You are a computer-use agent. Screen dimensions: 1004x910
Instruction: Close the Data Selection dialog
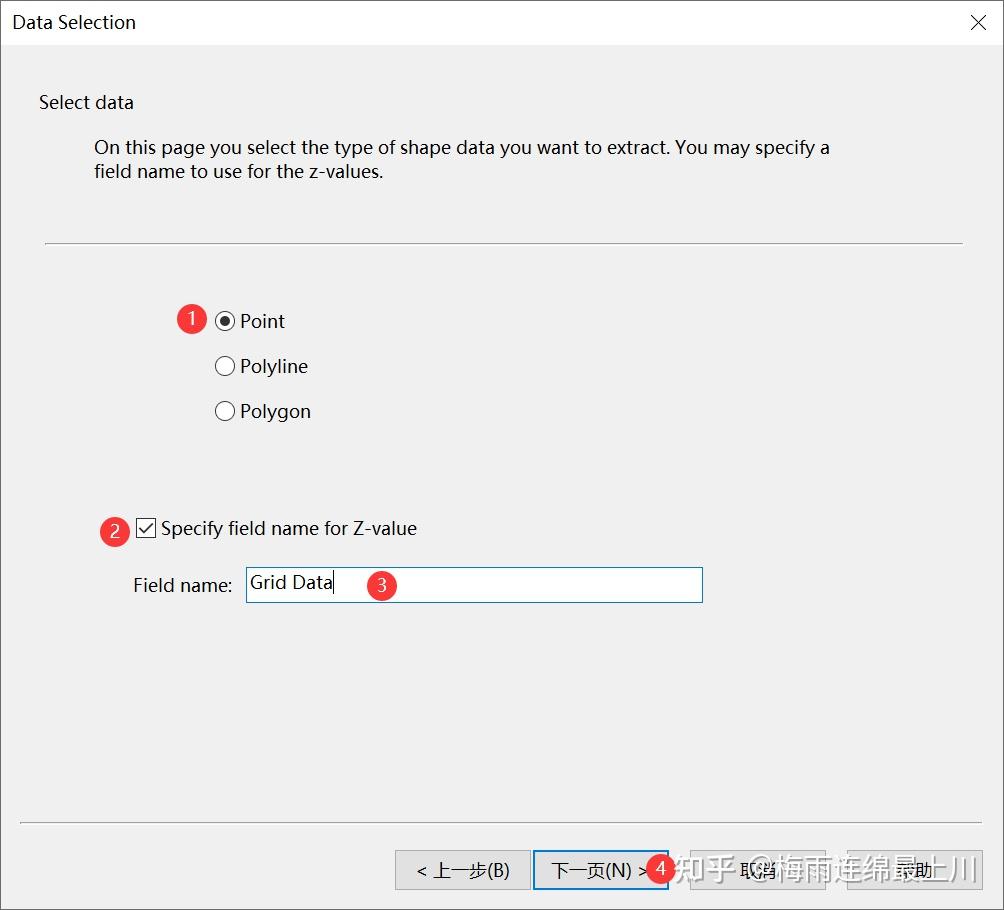click(978, 22)
